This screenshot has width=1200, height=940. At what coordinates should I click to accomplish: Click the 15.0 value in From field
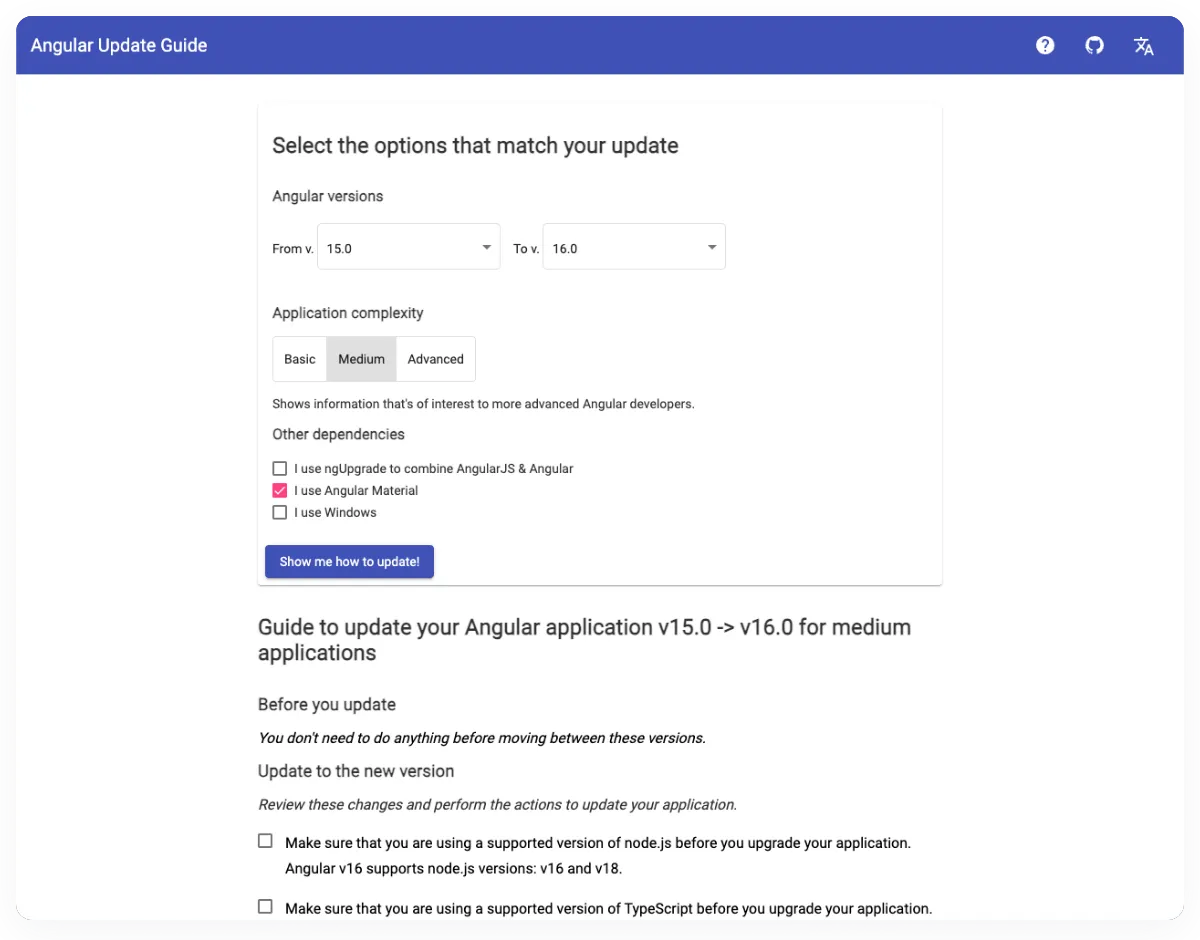[x=340, y=249]
